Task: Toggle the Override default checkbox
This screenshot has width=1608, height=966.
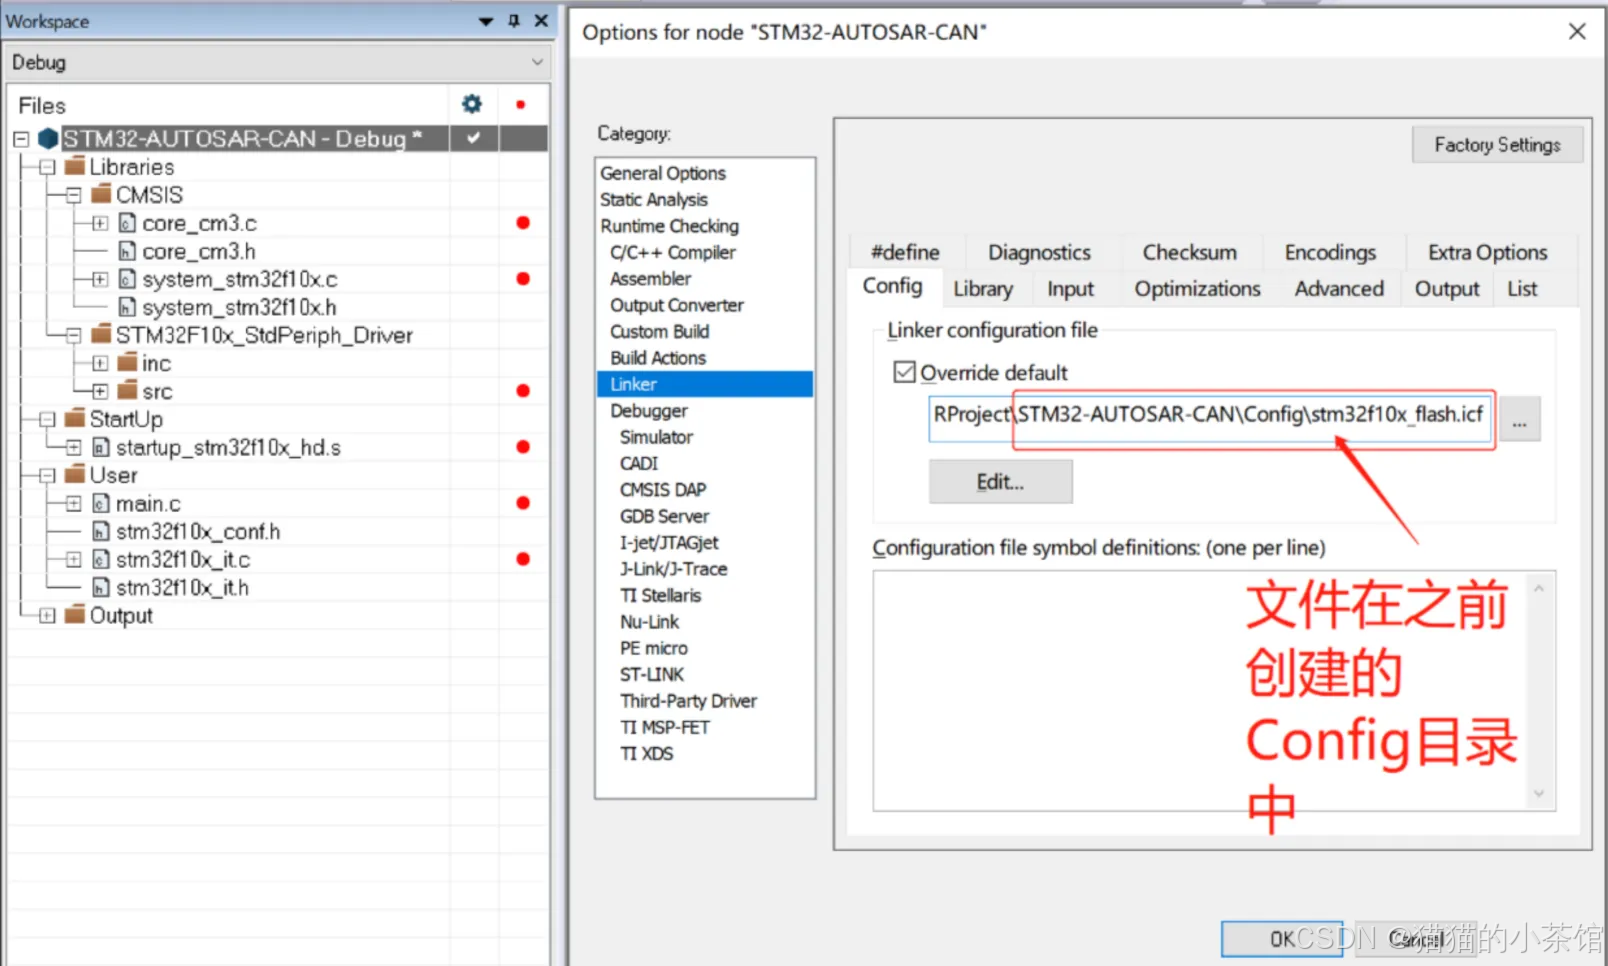Action: click(x=904, y=372)
